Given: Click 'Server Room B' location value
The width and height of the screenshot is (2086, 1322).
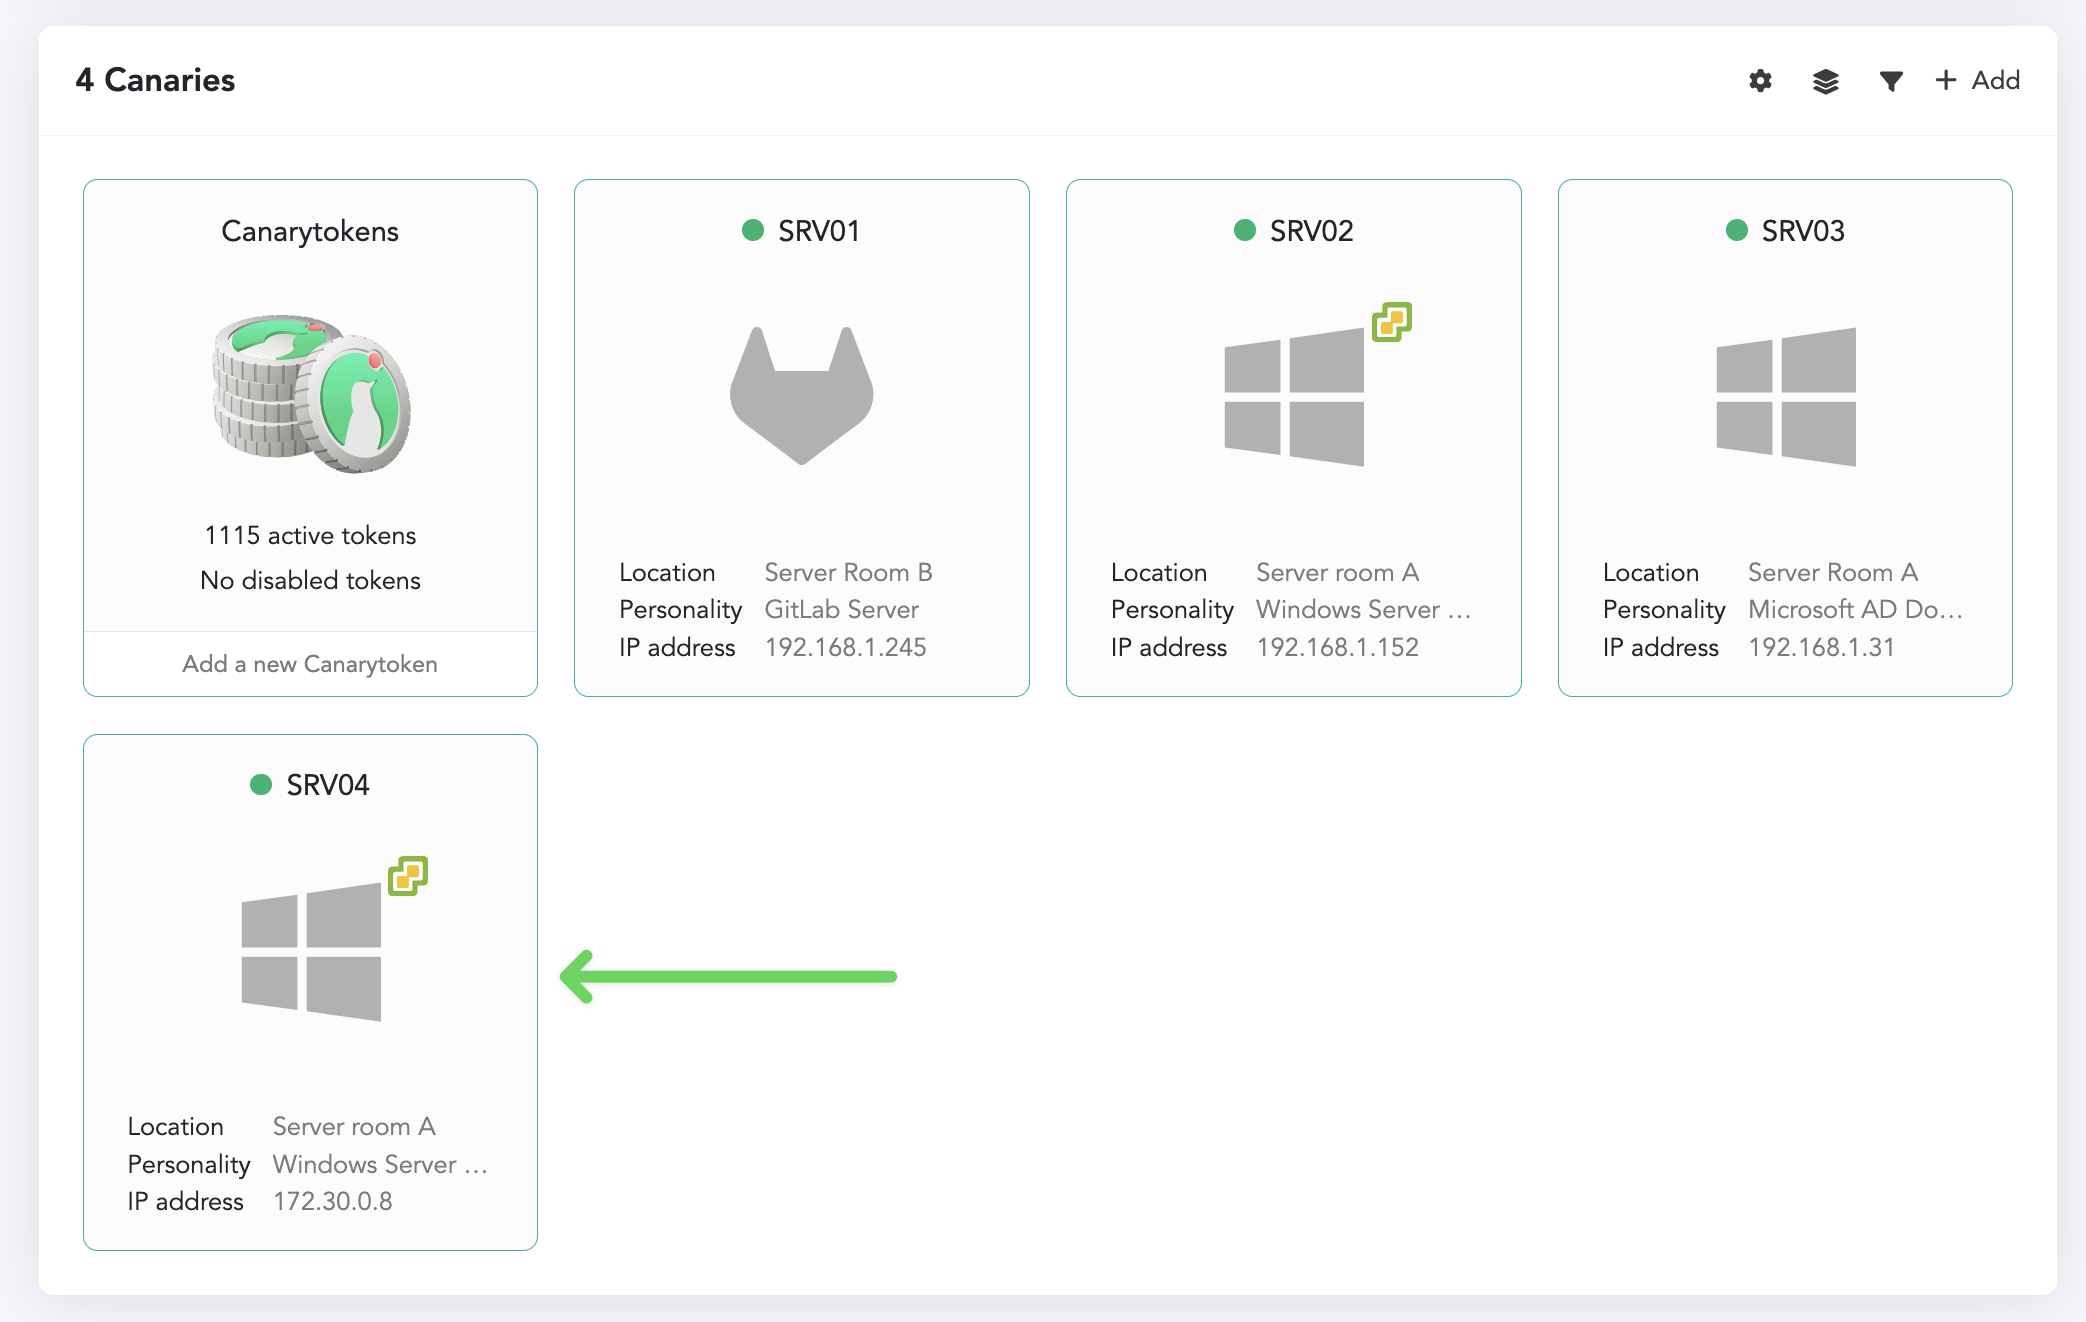Looking at the screenshot, I should pyautogui.click(x=848, y=572).
